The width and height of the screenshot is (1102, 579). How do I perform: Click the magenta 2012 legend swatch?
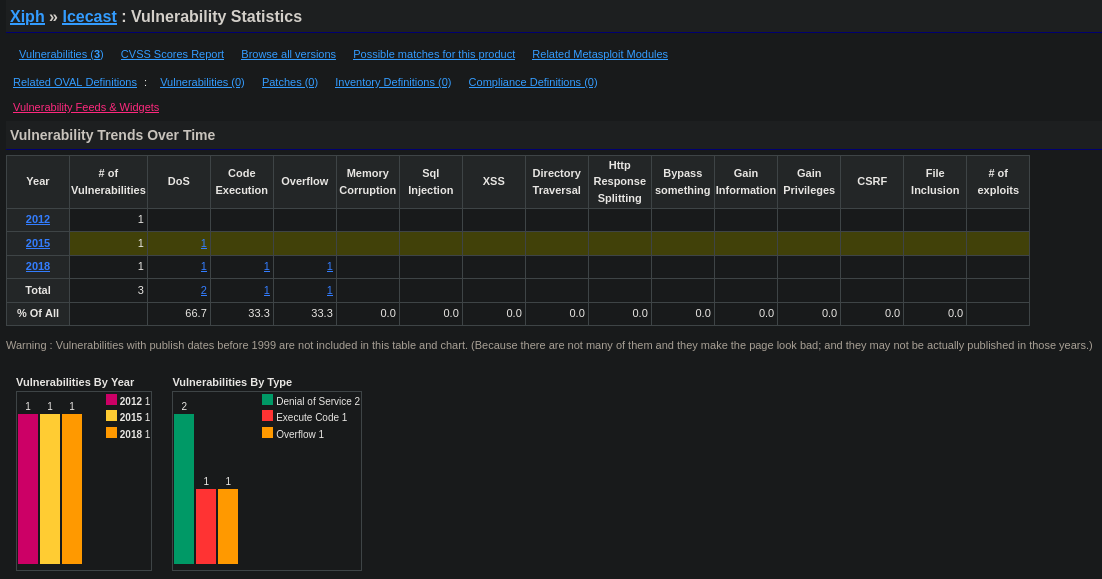(x=111, y=400)
